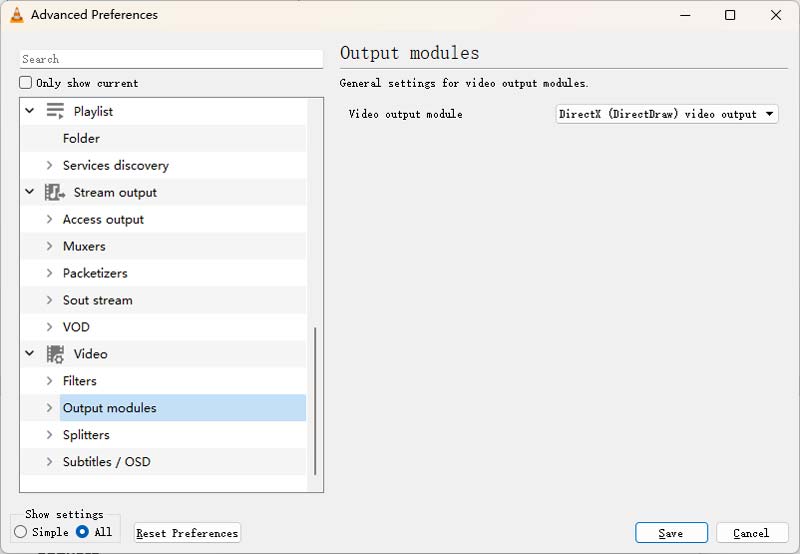Collapse the Video tree section
The height and width of the screenshot is (554, 800).
click(x=30, y=354)
